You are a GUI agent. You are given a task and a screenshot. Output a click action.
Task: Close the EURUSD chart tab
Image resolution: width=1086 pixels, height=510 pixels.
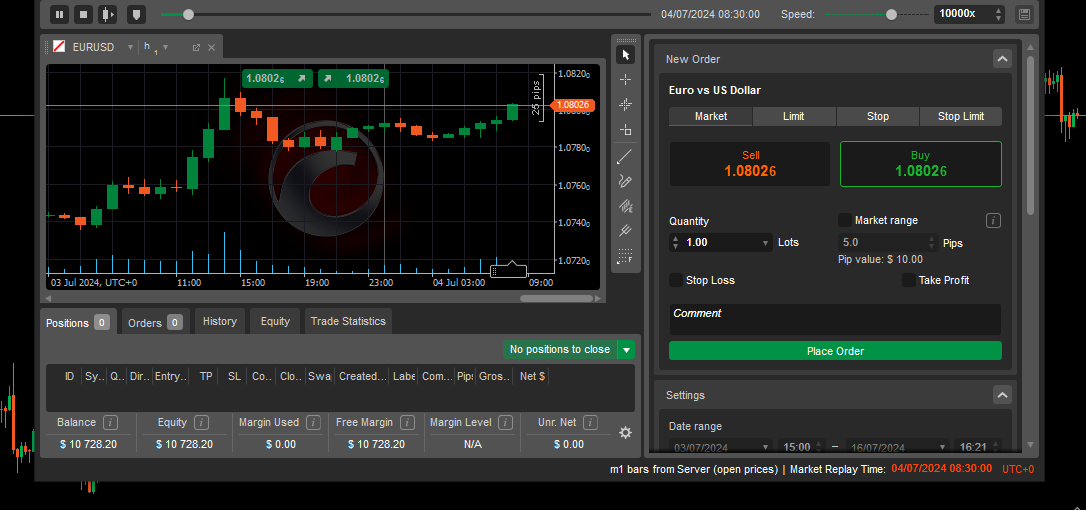click(x=211, y=47)
